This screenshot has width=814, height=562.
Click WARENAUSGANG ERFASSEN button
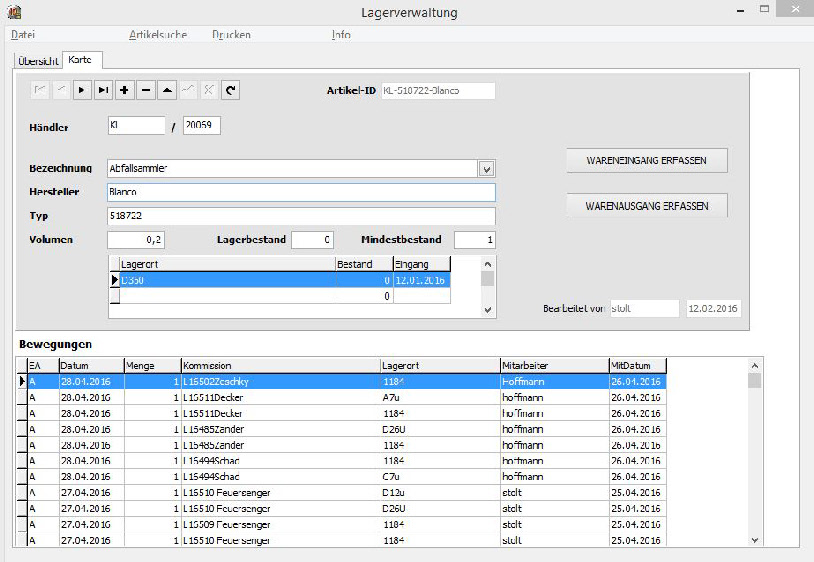click(647, 205)
